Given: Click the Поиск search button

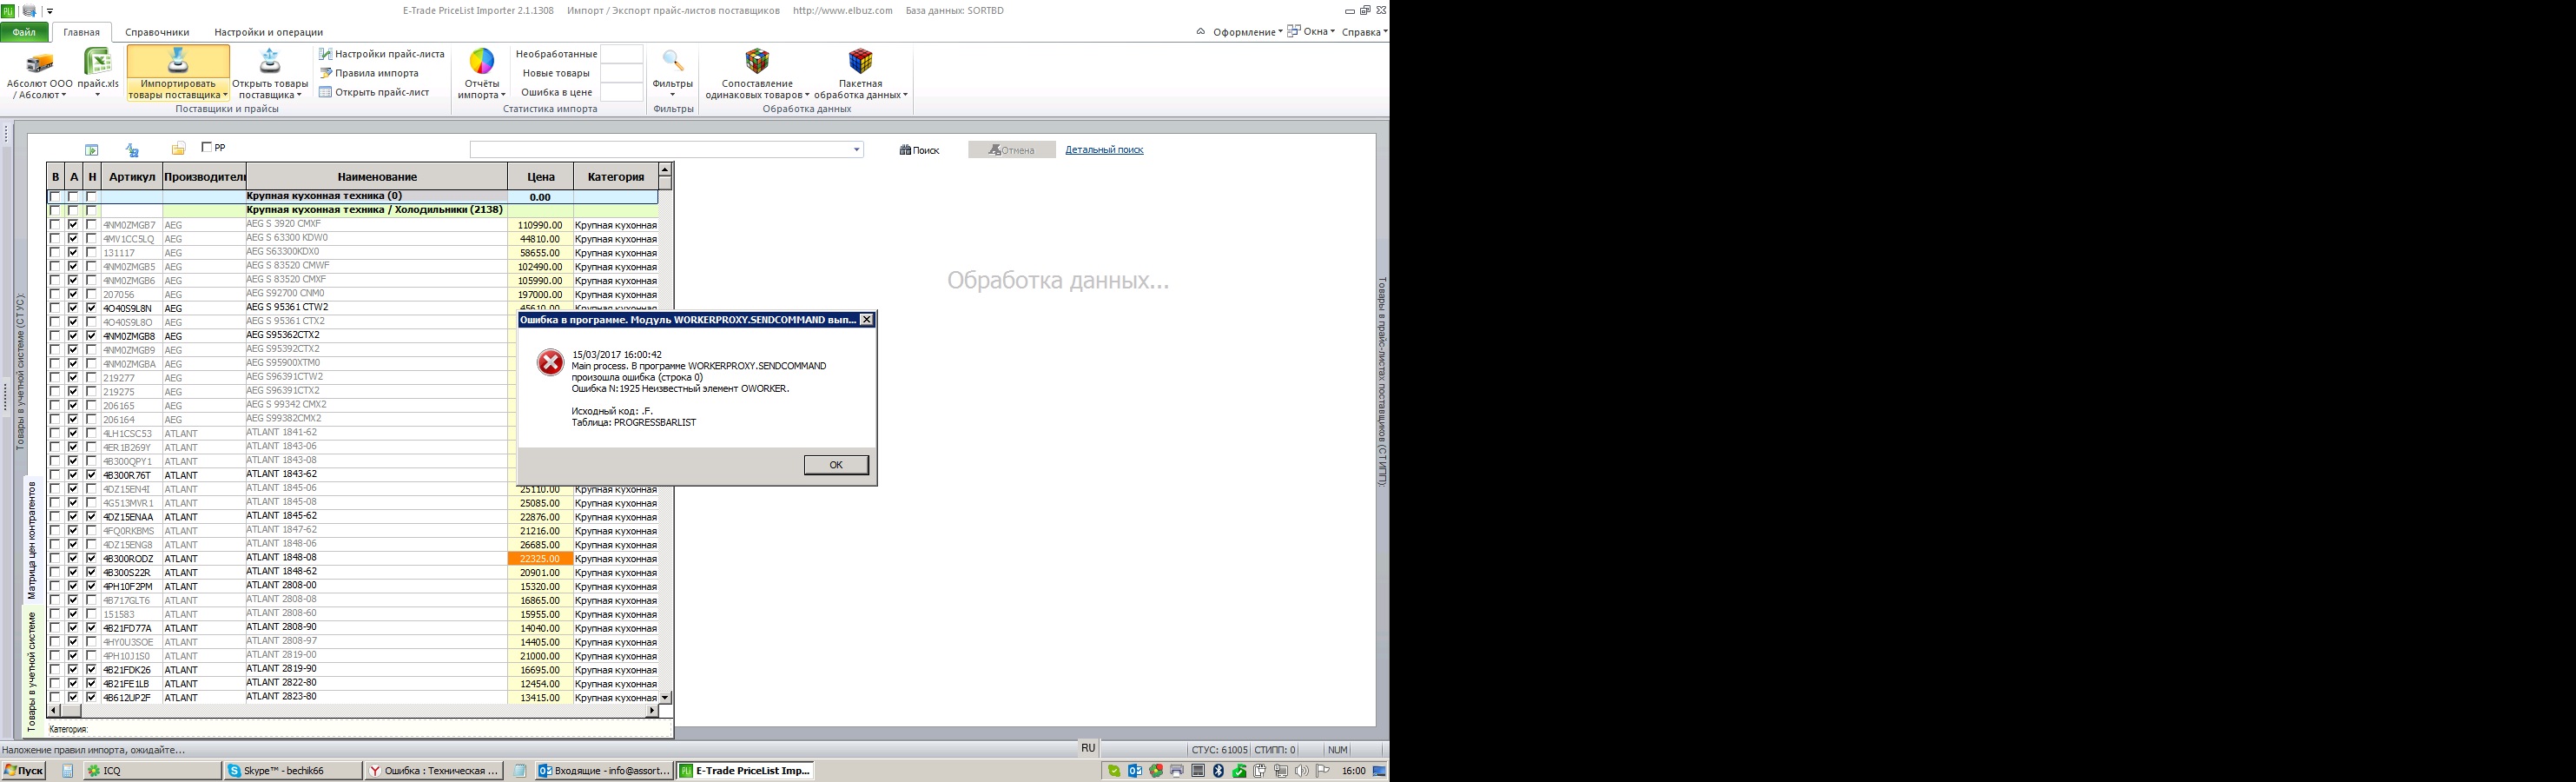Looking at the screenshot, I should [919, 150].
